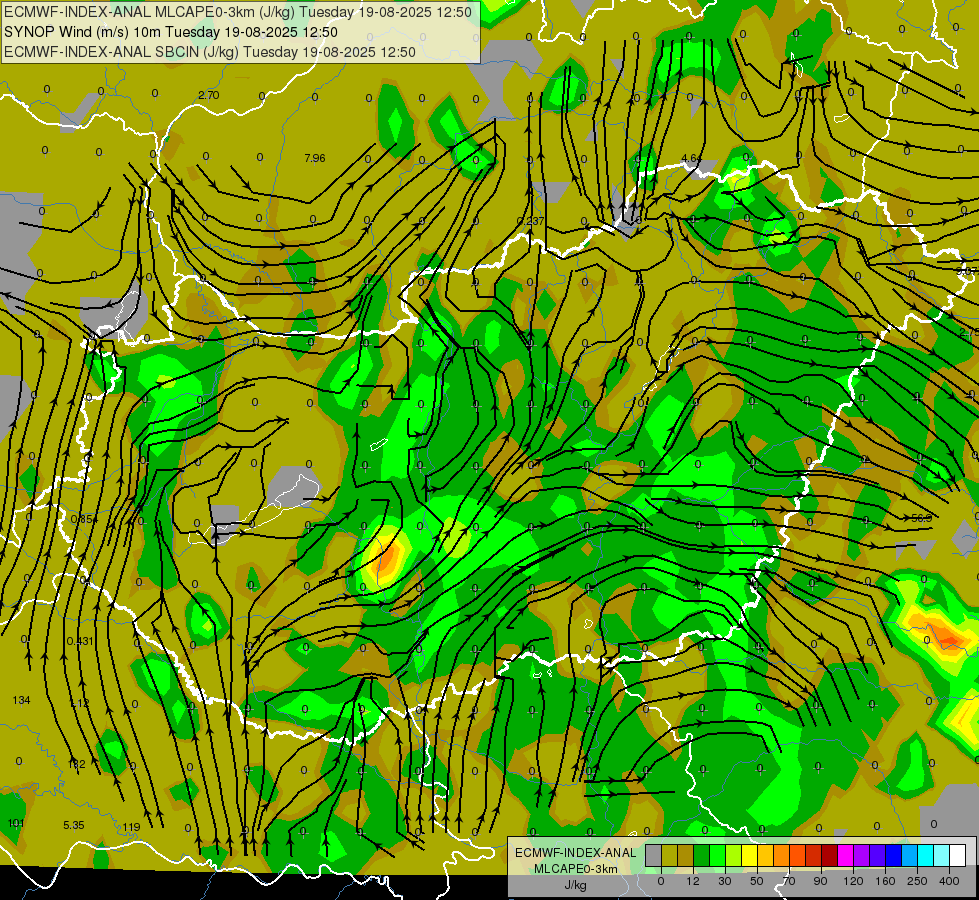The image size is (979, 900).
Task: Click the white swatch ending the legend
Action: click(958, 856)
